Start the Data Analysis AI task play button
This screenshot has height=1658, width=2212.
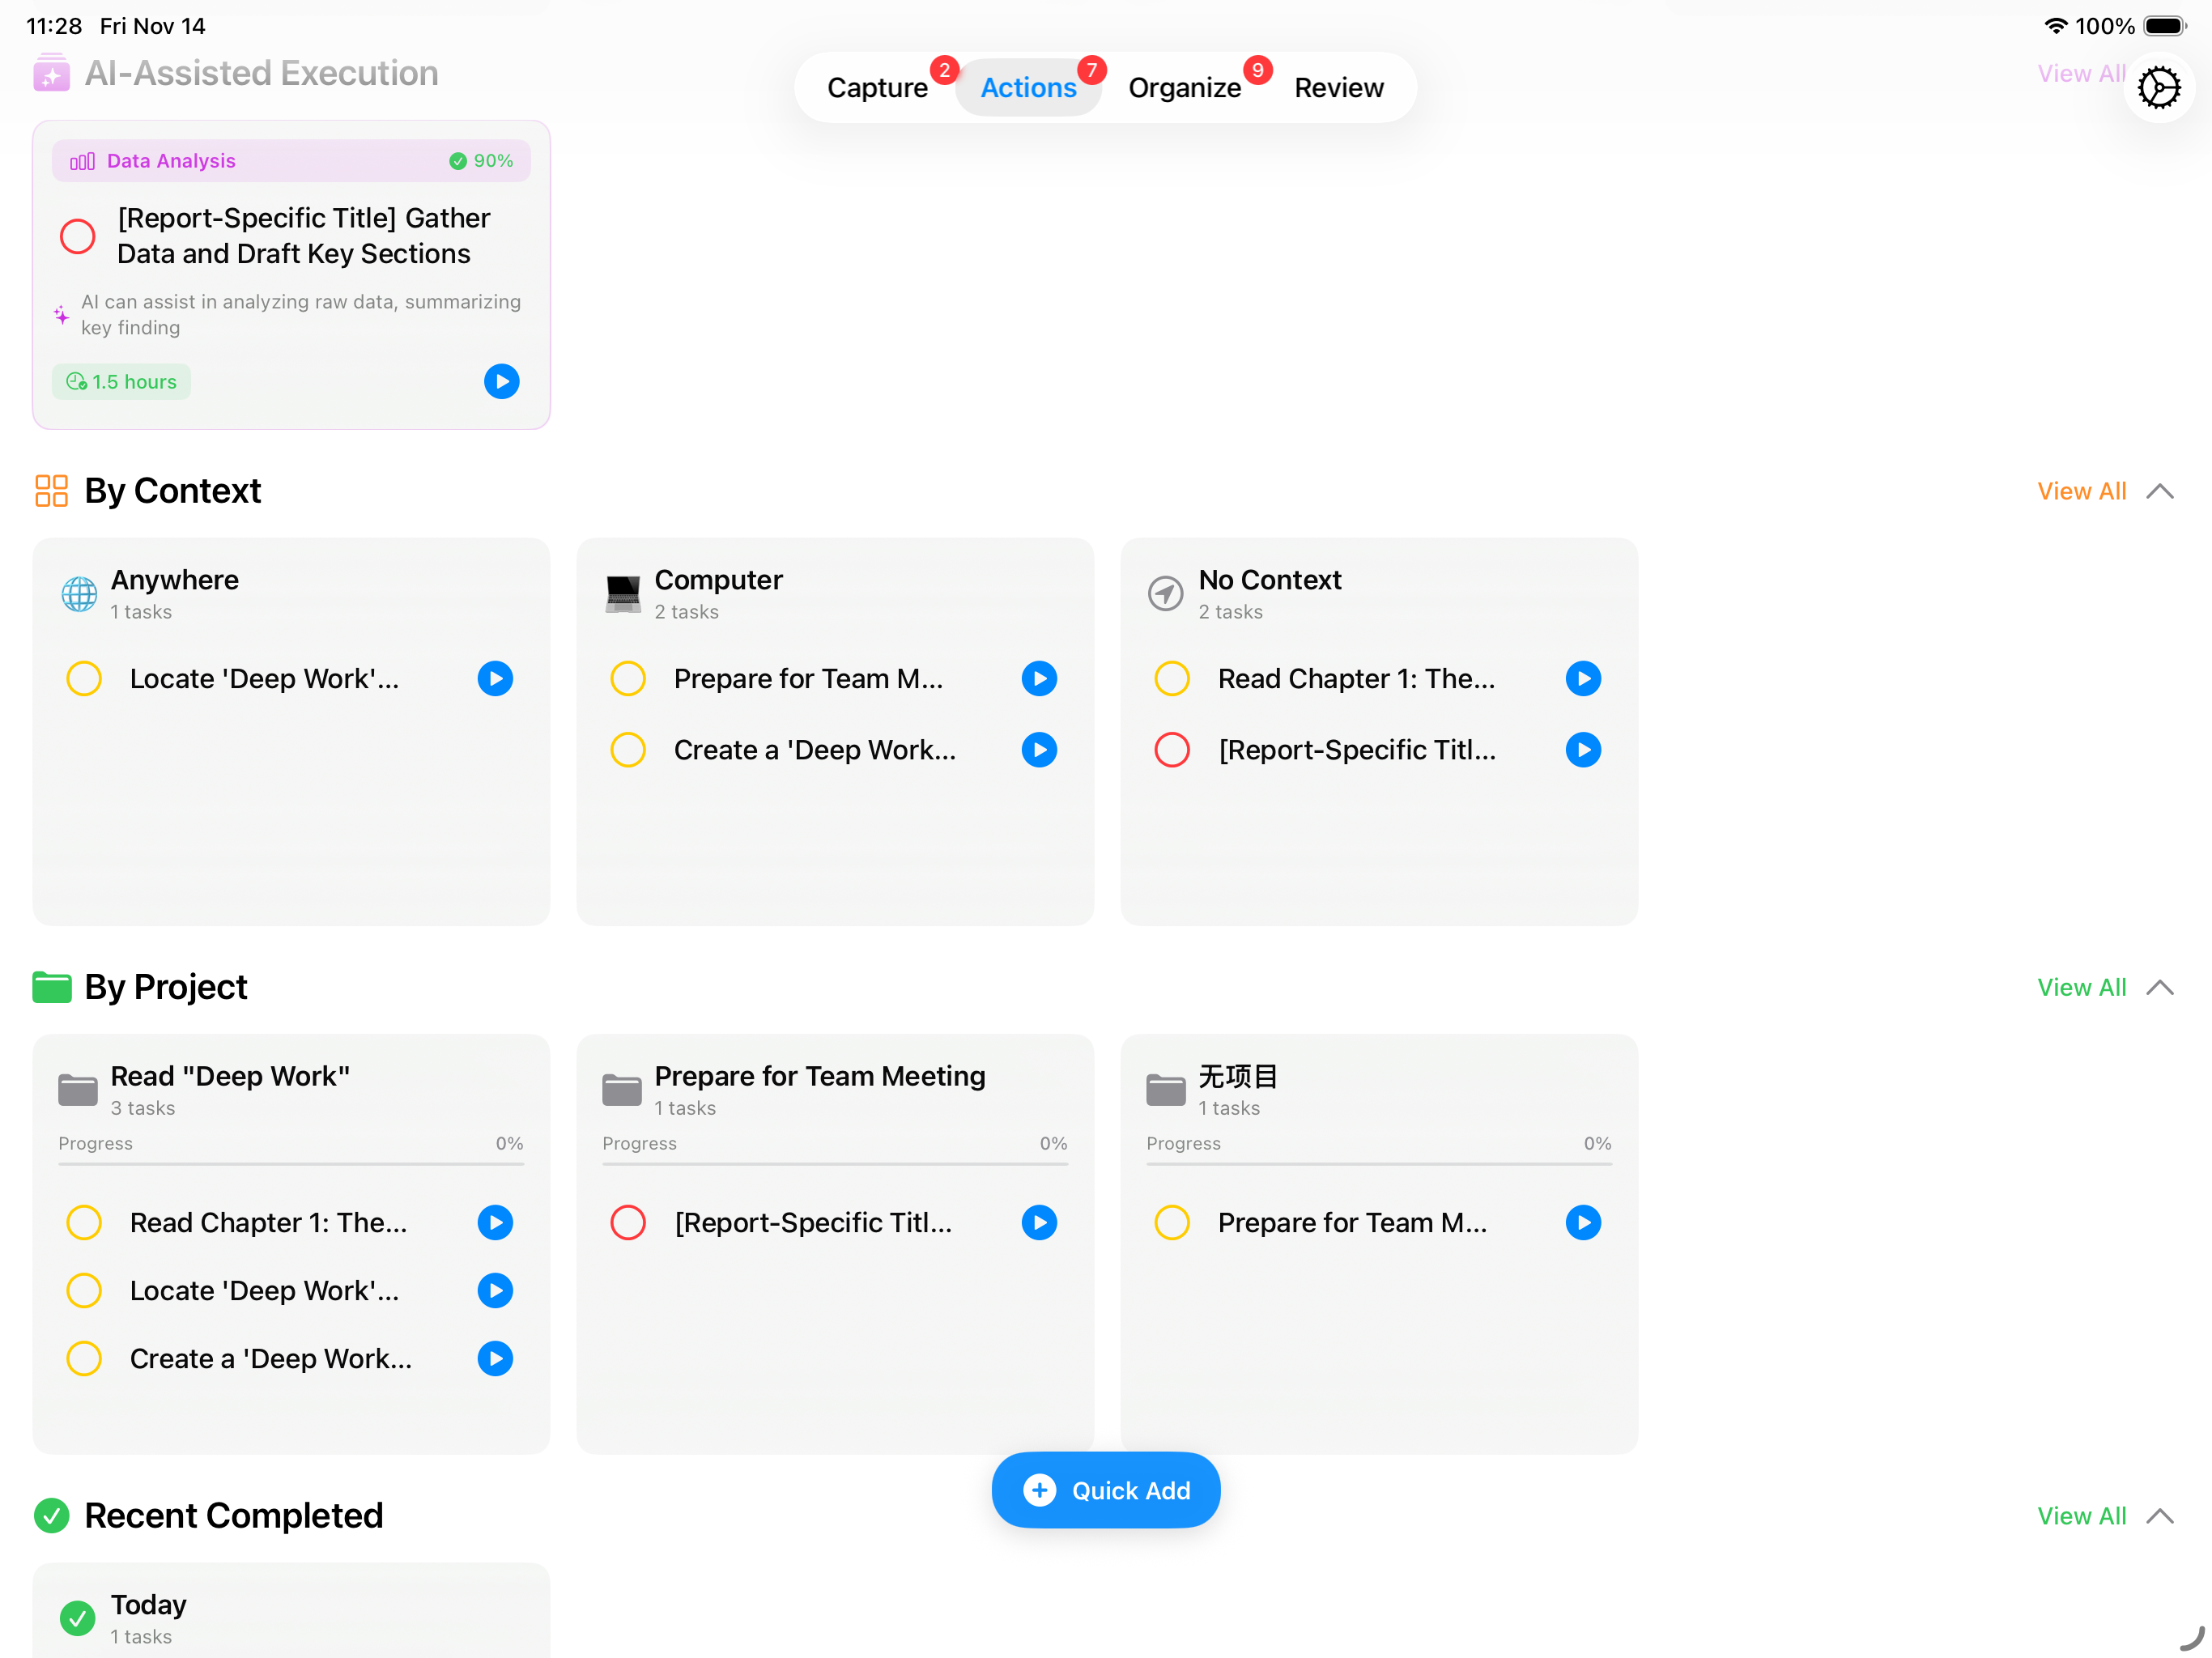click(x=501, y=381)
